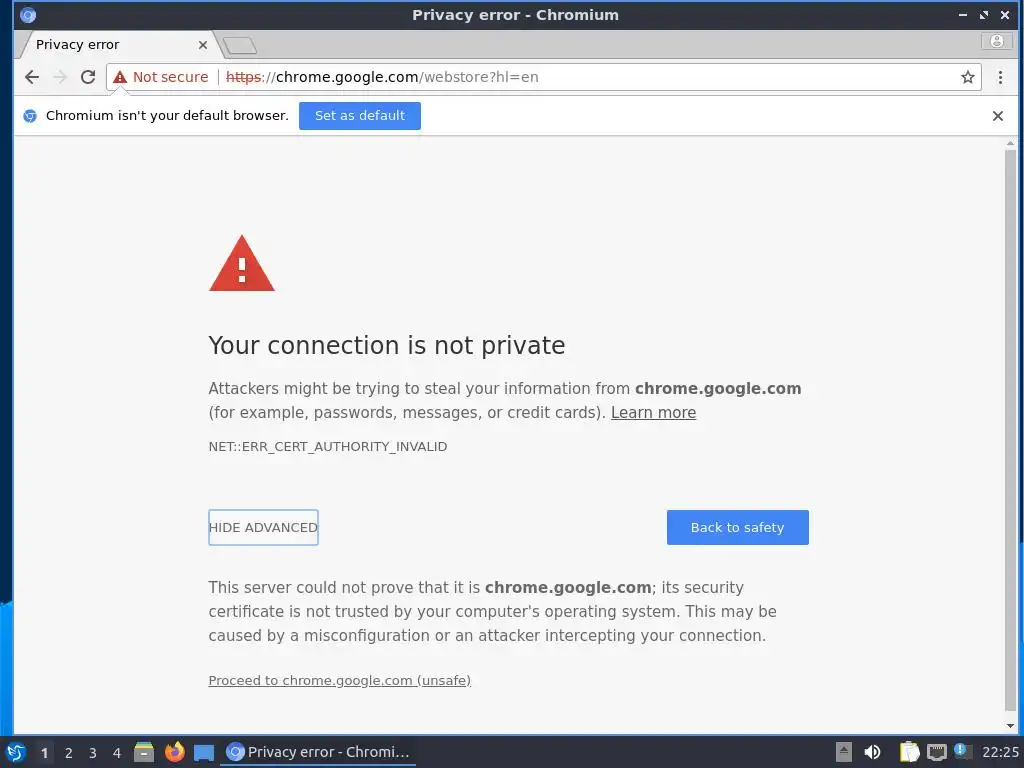The height and width of the screenshot is (768, 1024).
Task: Bookmark this page with the star icon
Action: (x=967, y=77)
